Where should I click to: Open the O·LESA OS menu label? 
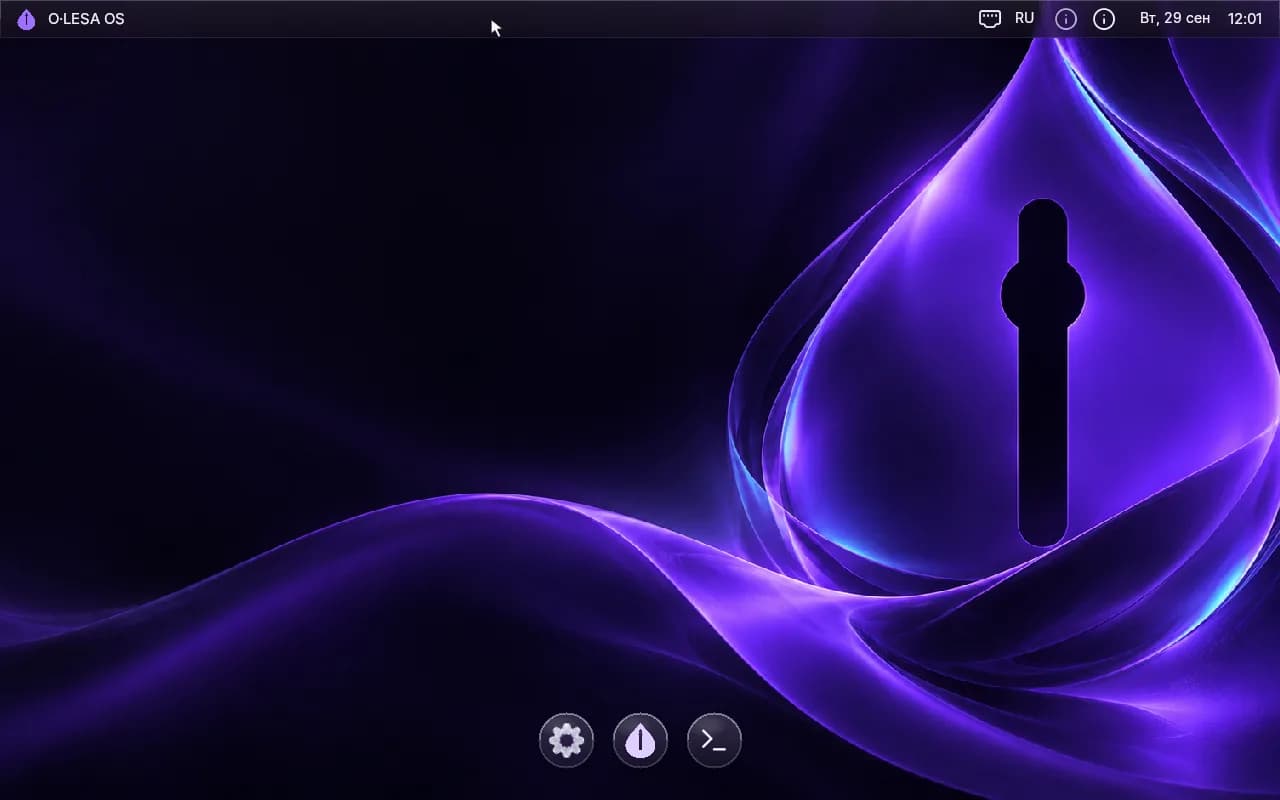[86, 19]
